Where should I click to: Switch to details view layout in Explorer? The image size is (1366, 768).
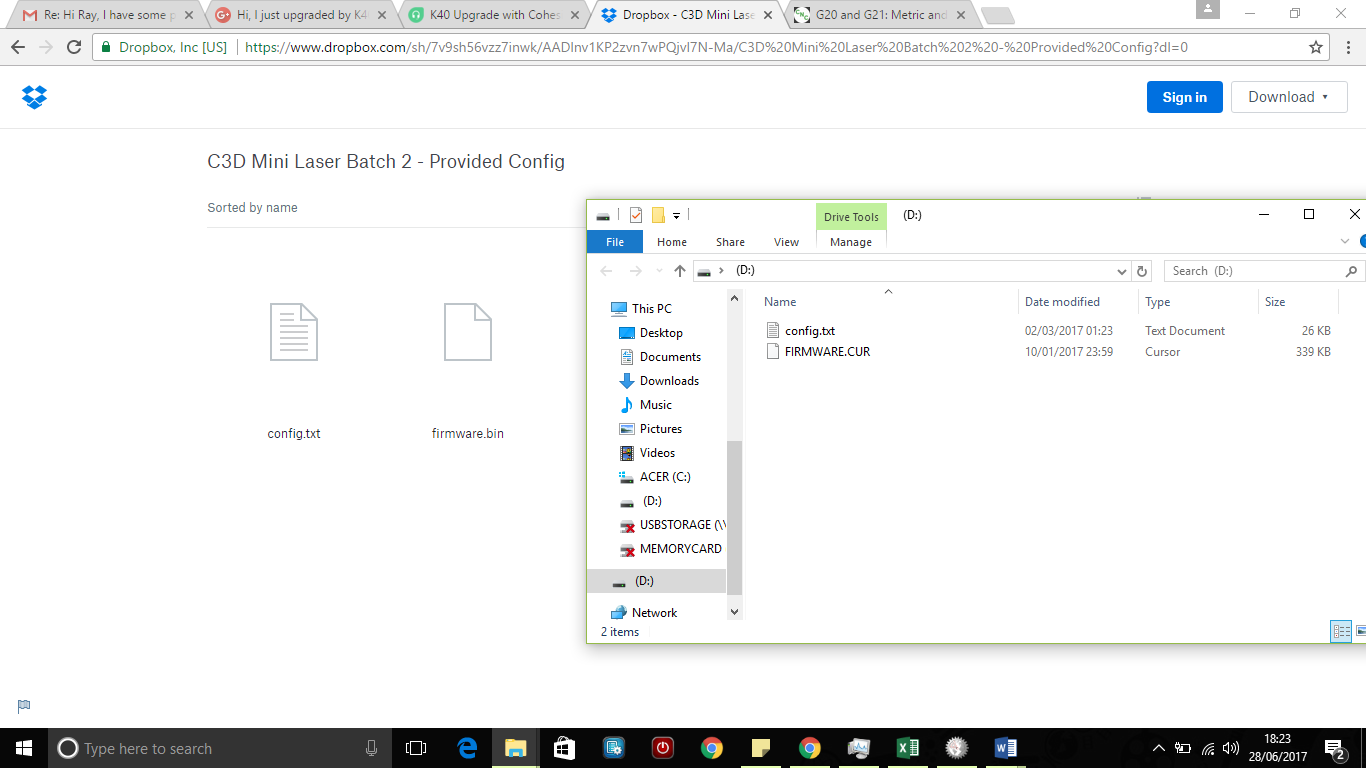1341,631
